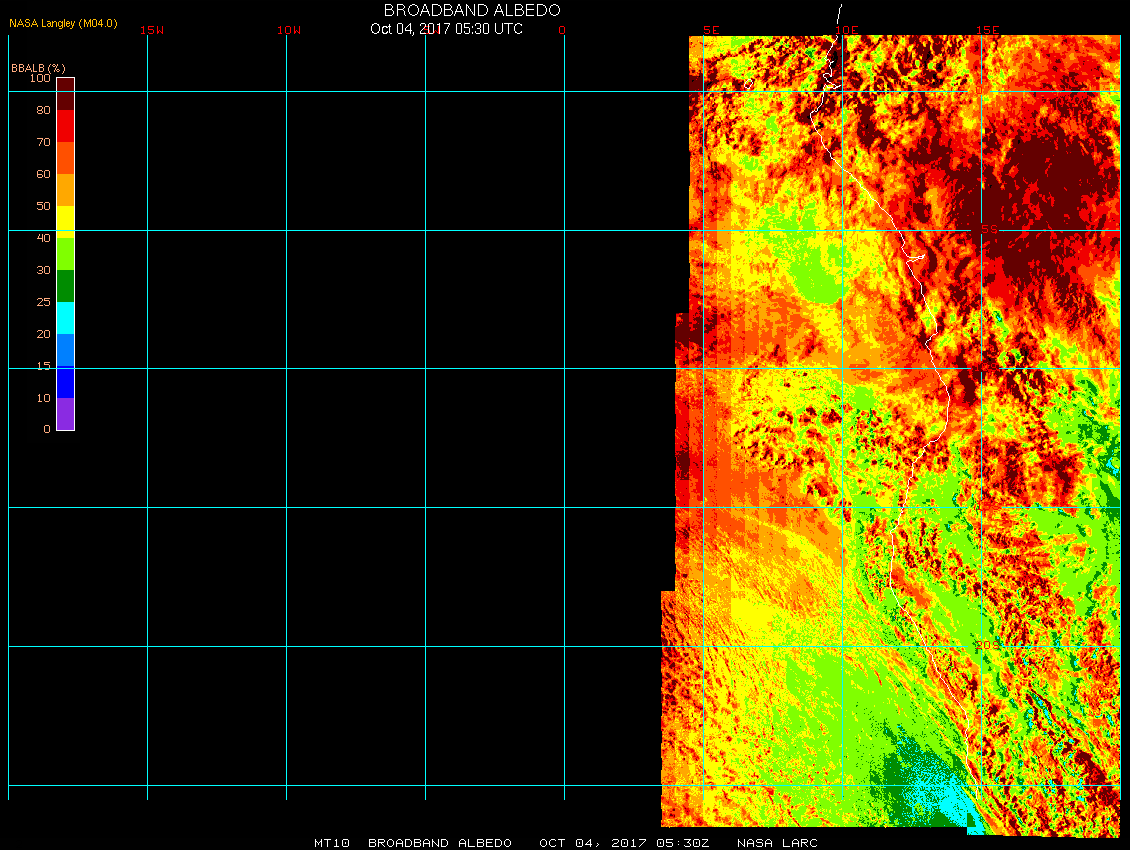Click legend value '50'
This screenshot has width=1130, height=850.
click(43, 206)
